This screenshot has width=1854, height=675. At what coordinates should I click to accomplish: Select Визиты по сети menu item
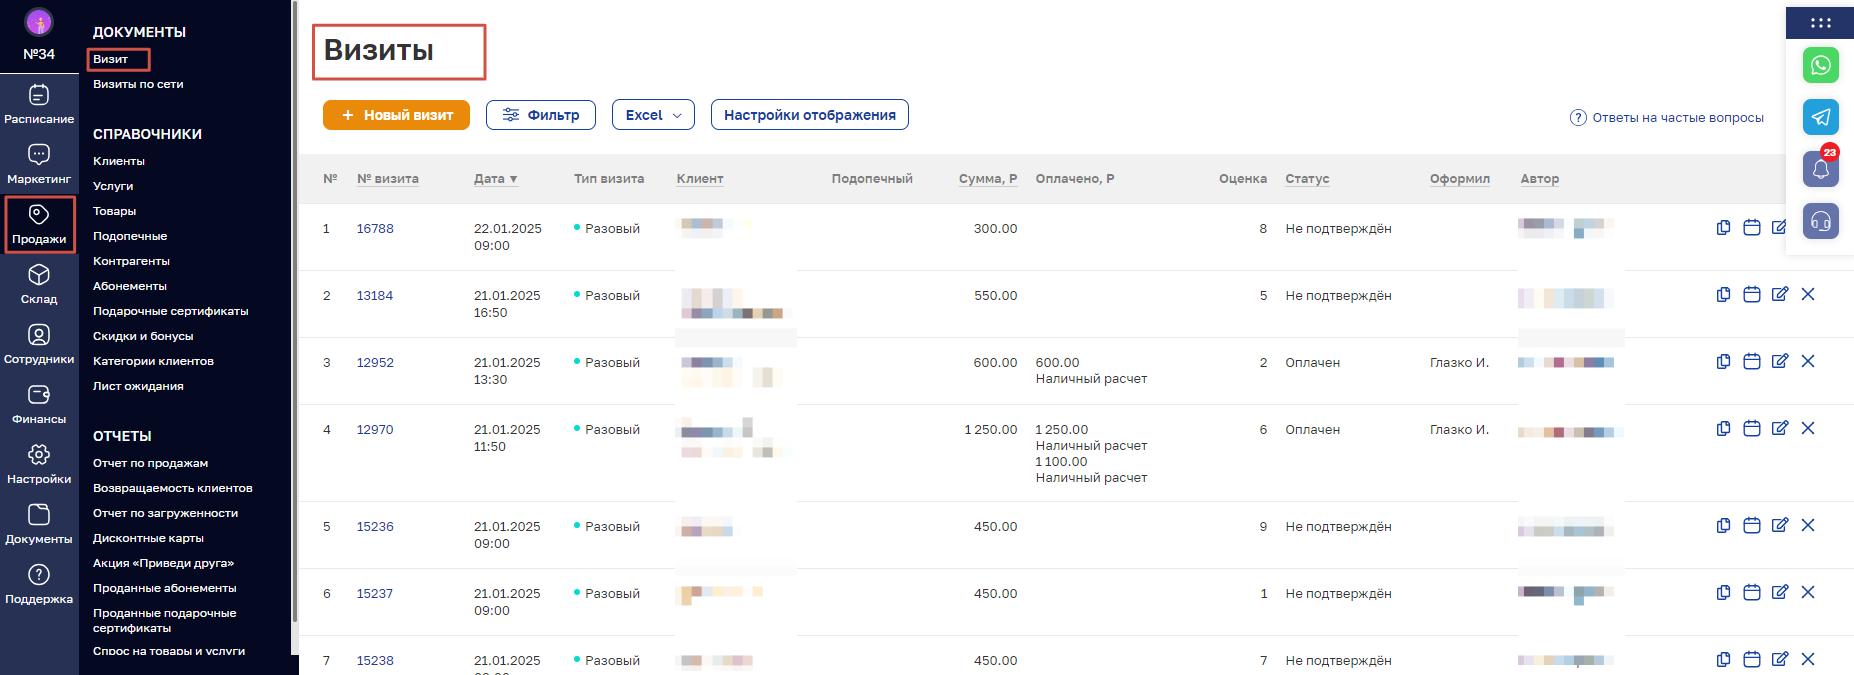(x=138, y=84)
